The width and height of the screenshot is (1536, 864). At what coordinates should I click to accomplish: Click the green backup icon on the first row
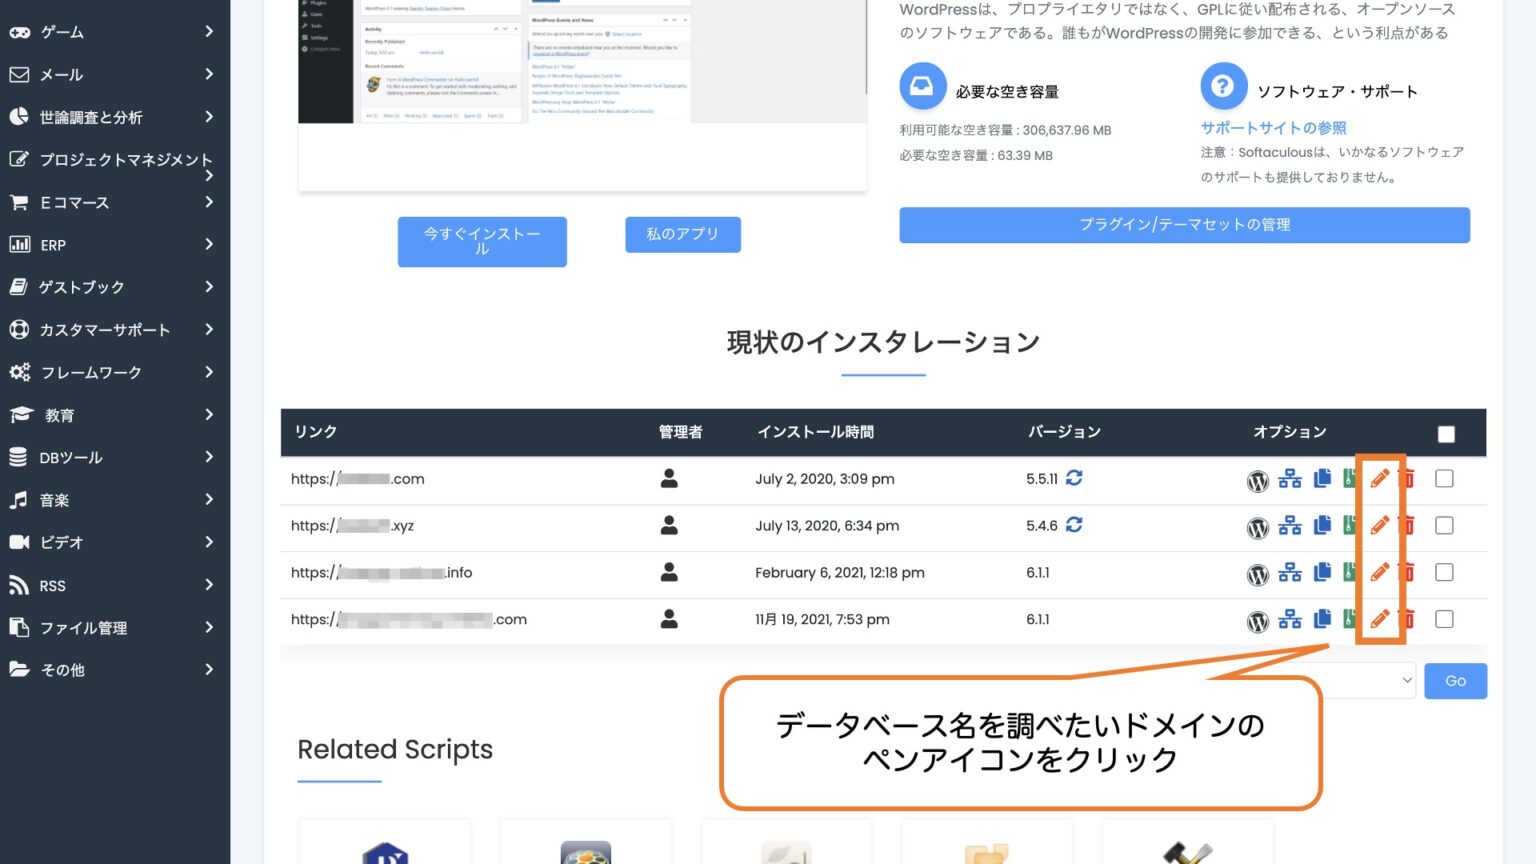coord(1350,479)
